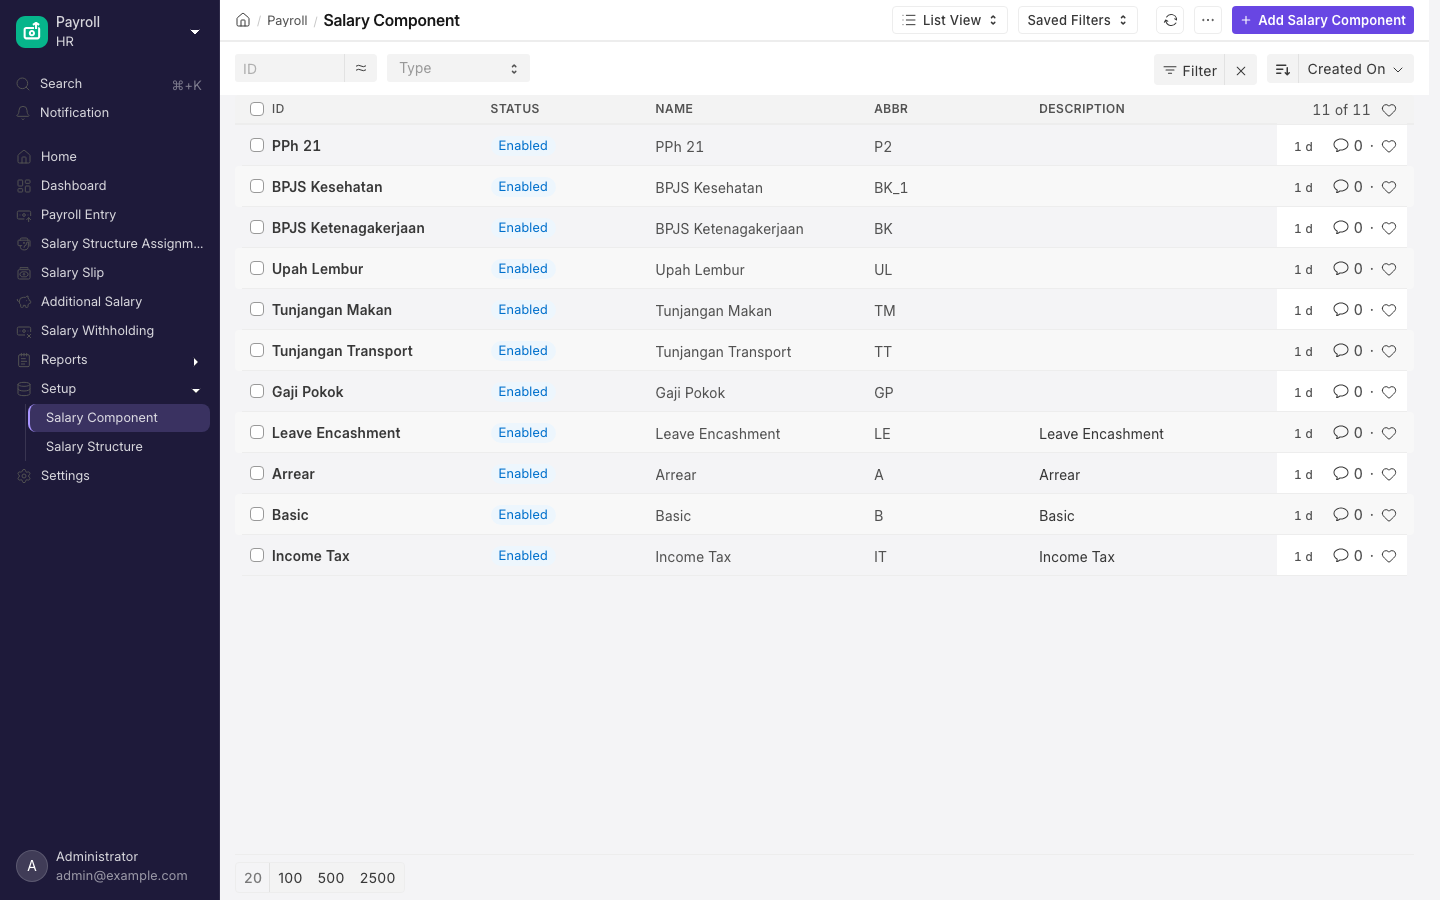Open the Tunjangan Transport record link

pos(342,351)
